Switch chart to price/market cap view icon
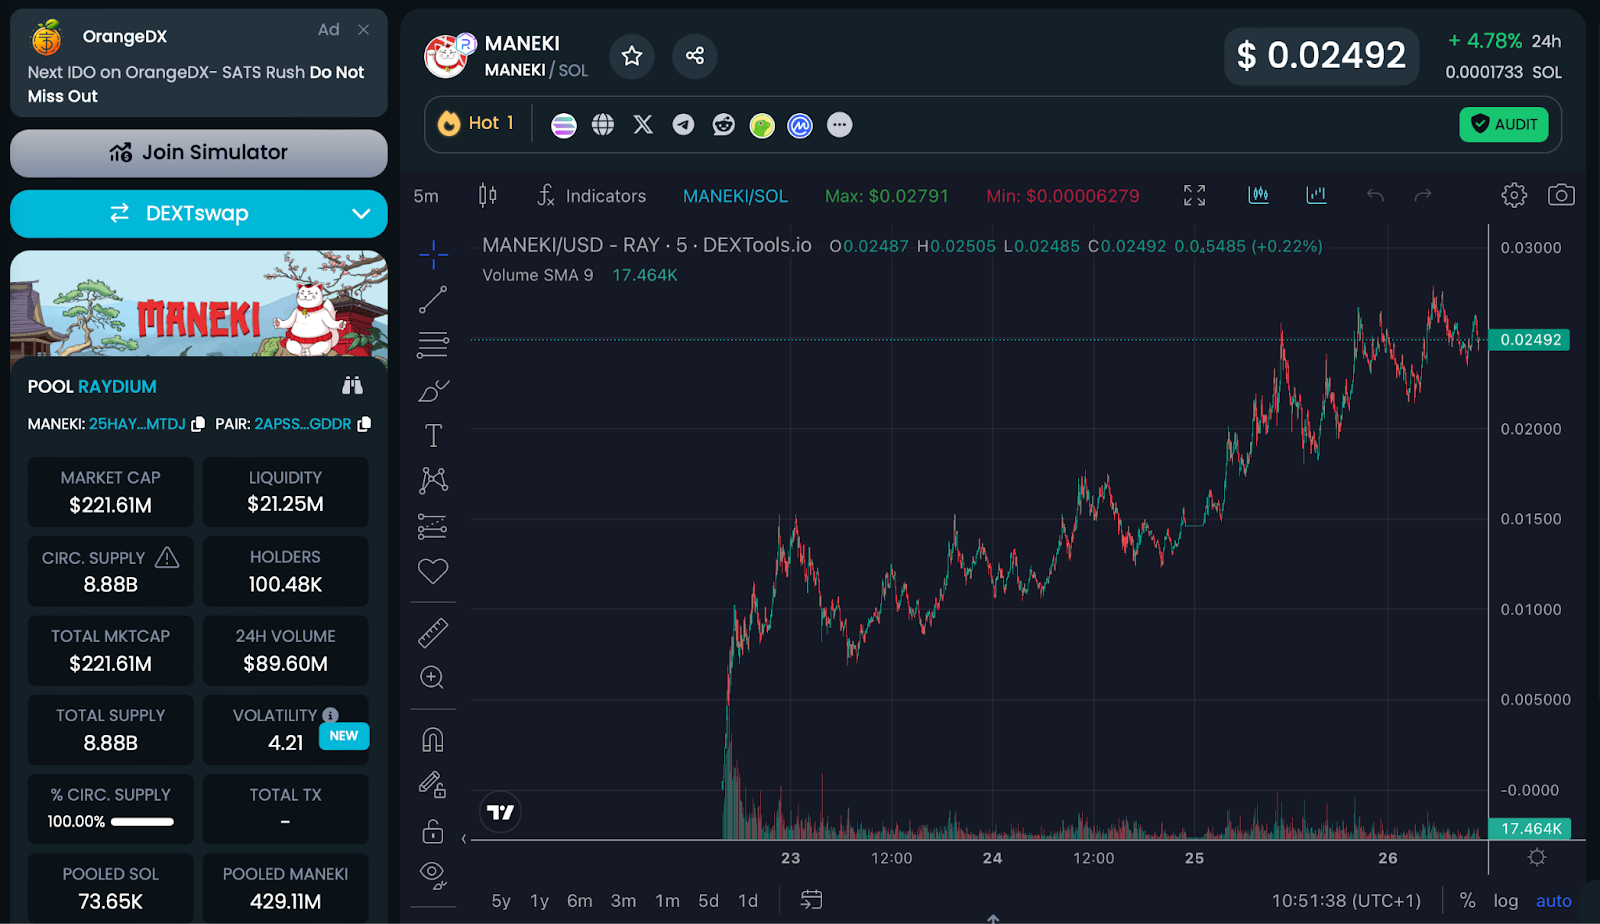The height and width of the screenshot is (924, 1600). (1259, 195)
